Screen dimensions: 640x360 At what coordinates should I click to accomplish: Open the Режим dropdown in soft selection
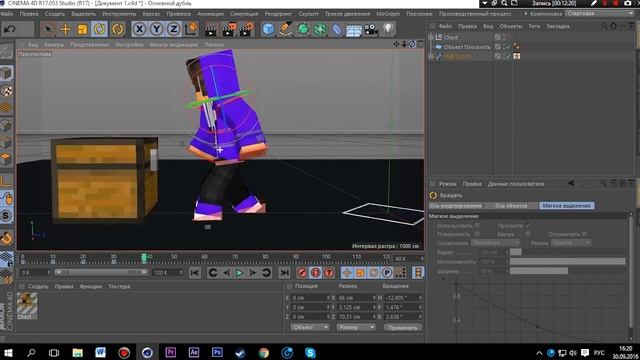(x=571, y=243)
